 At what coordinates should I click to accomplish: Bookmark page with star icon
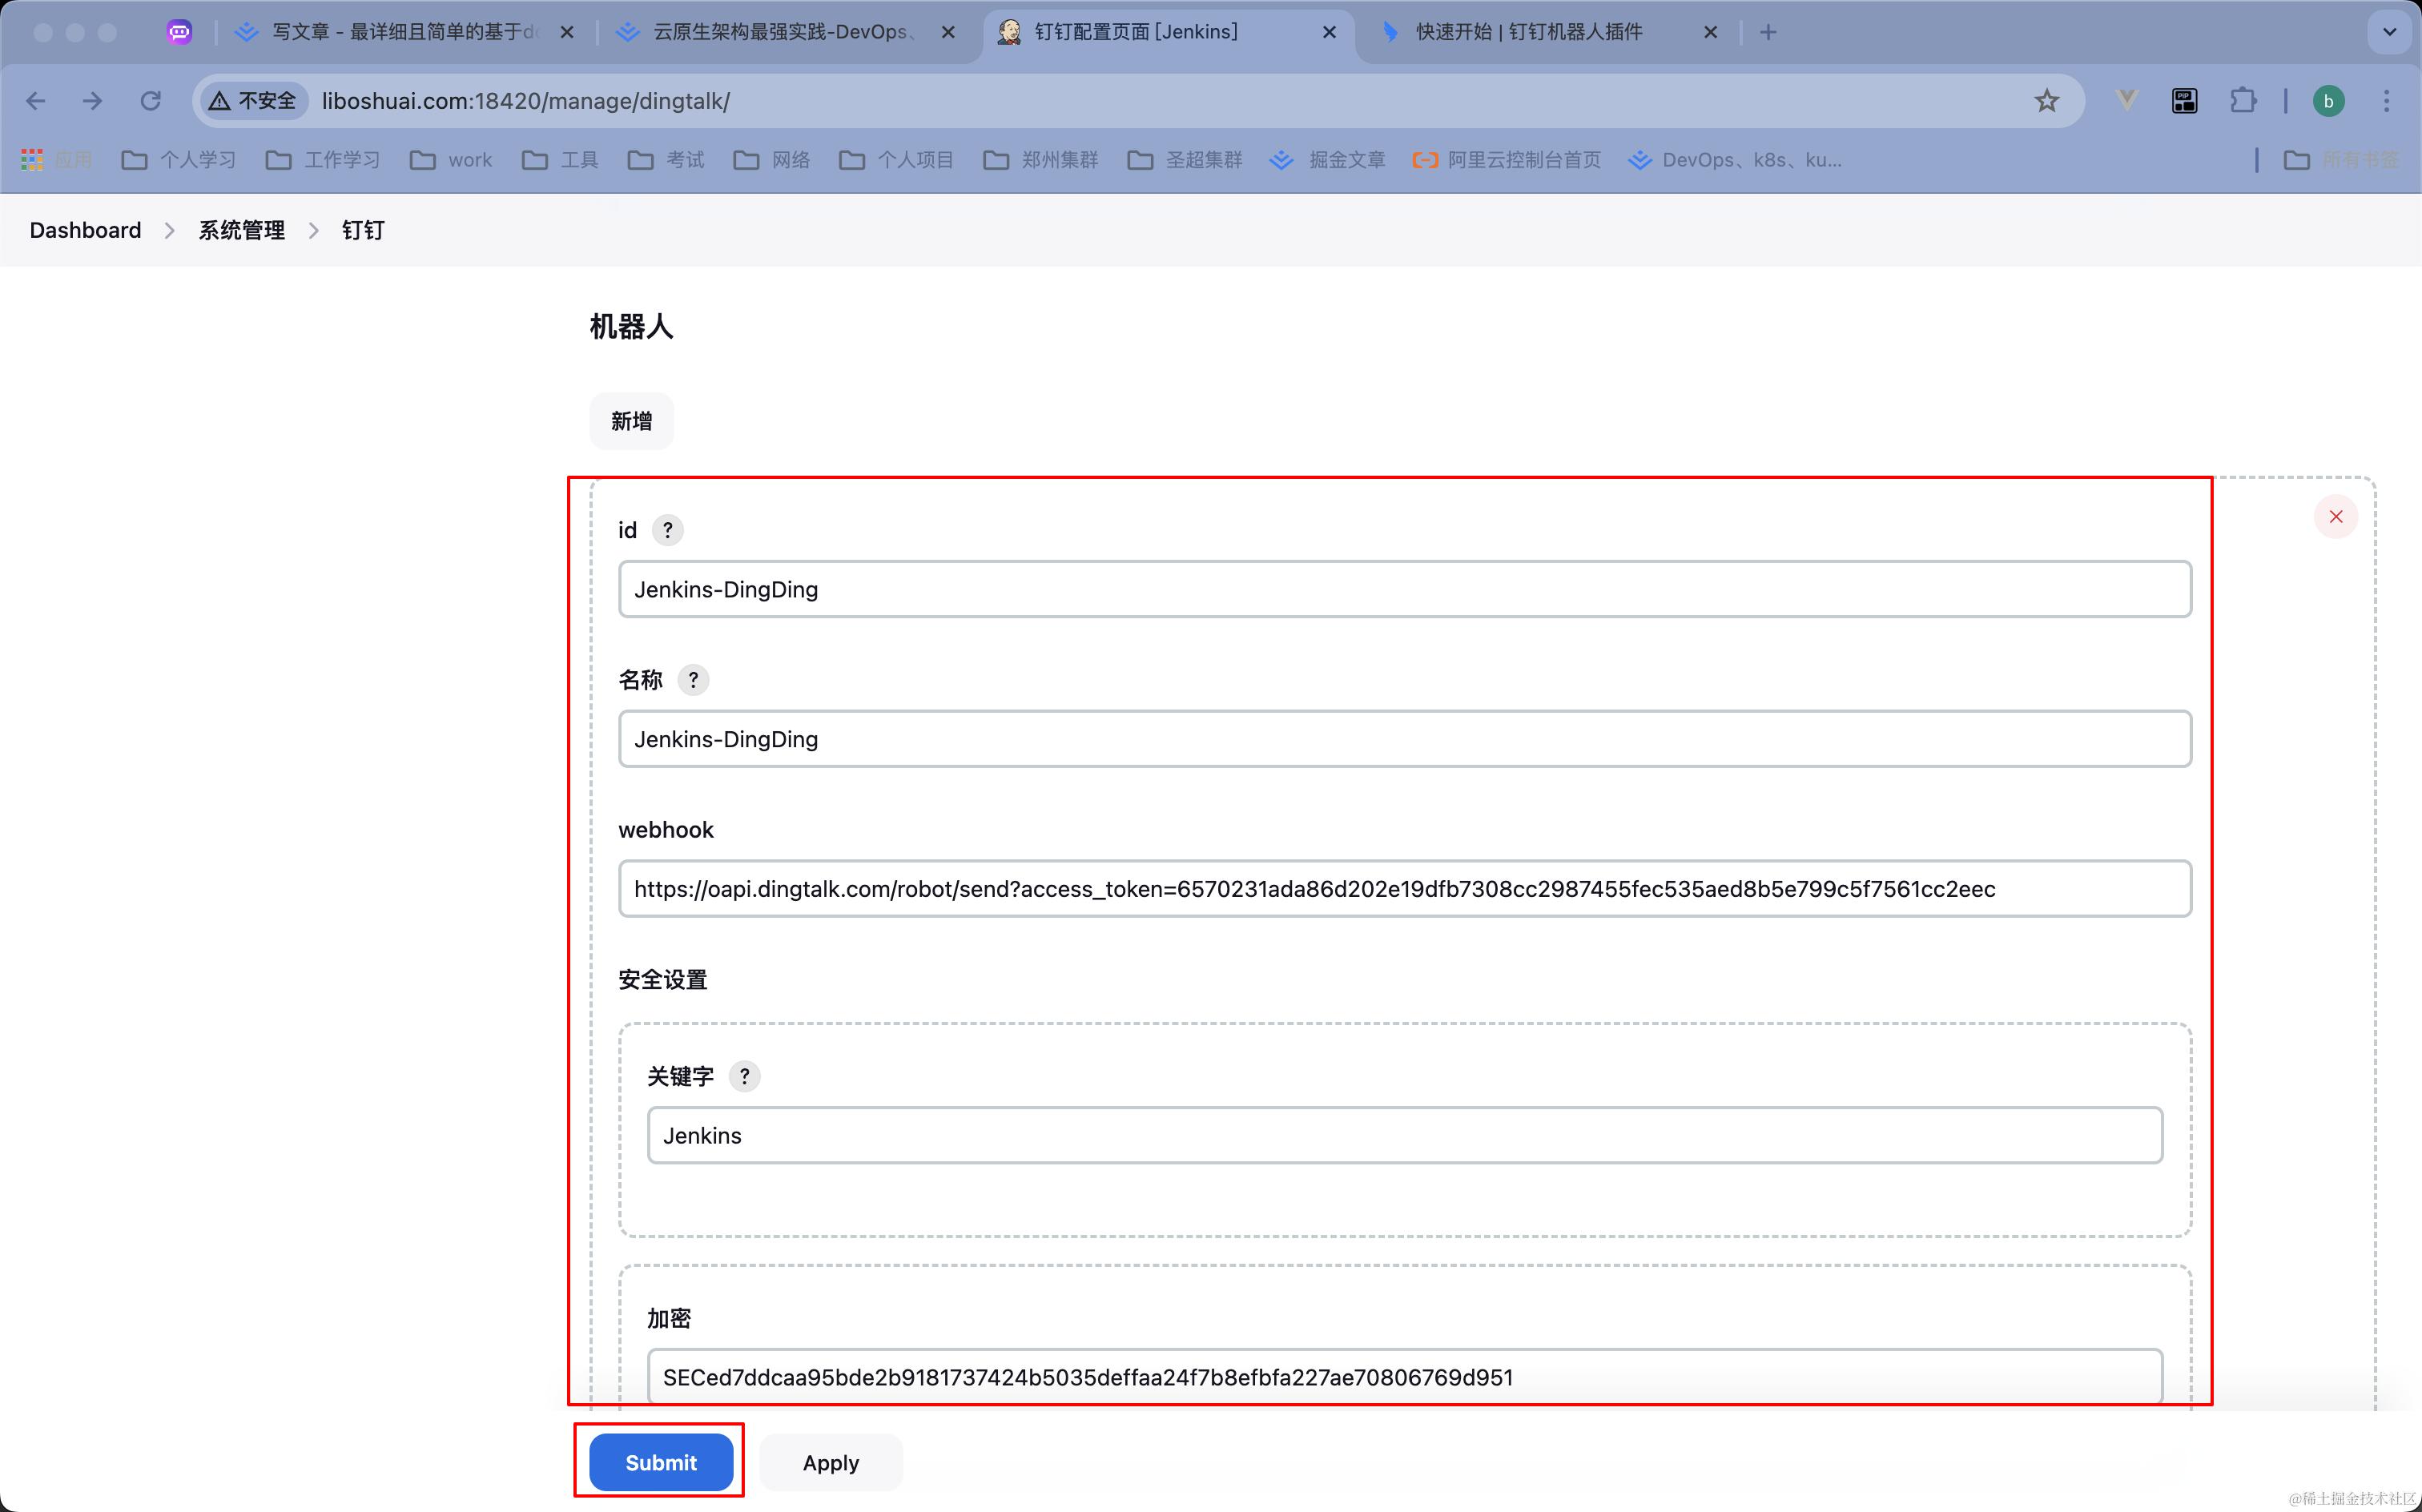2046,101
